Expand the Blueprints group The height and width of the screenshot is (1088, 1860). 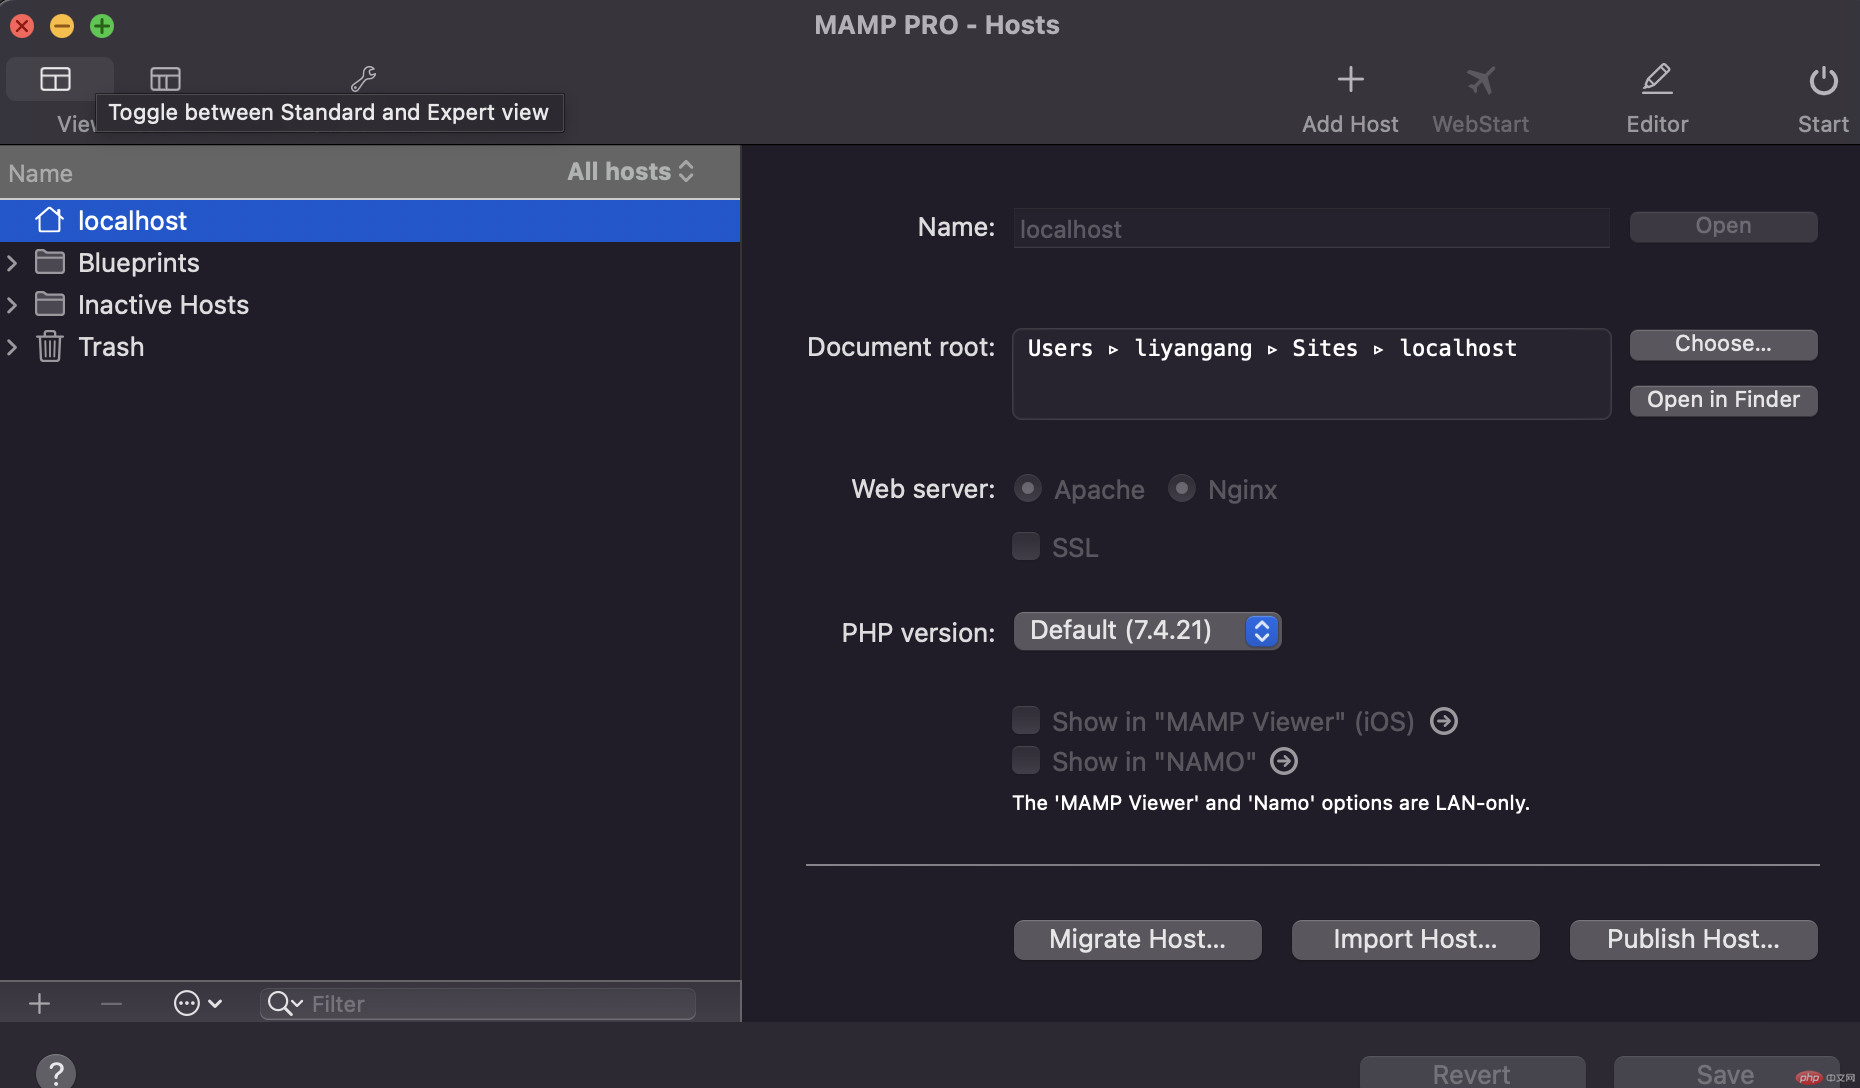12,263
